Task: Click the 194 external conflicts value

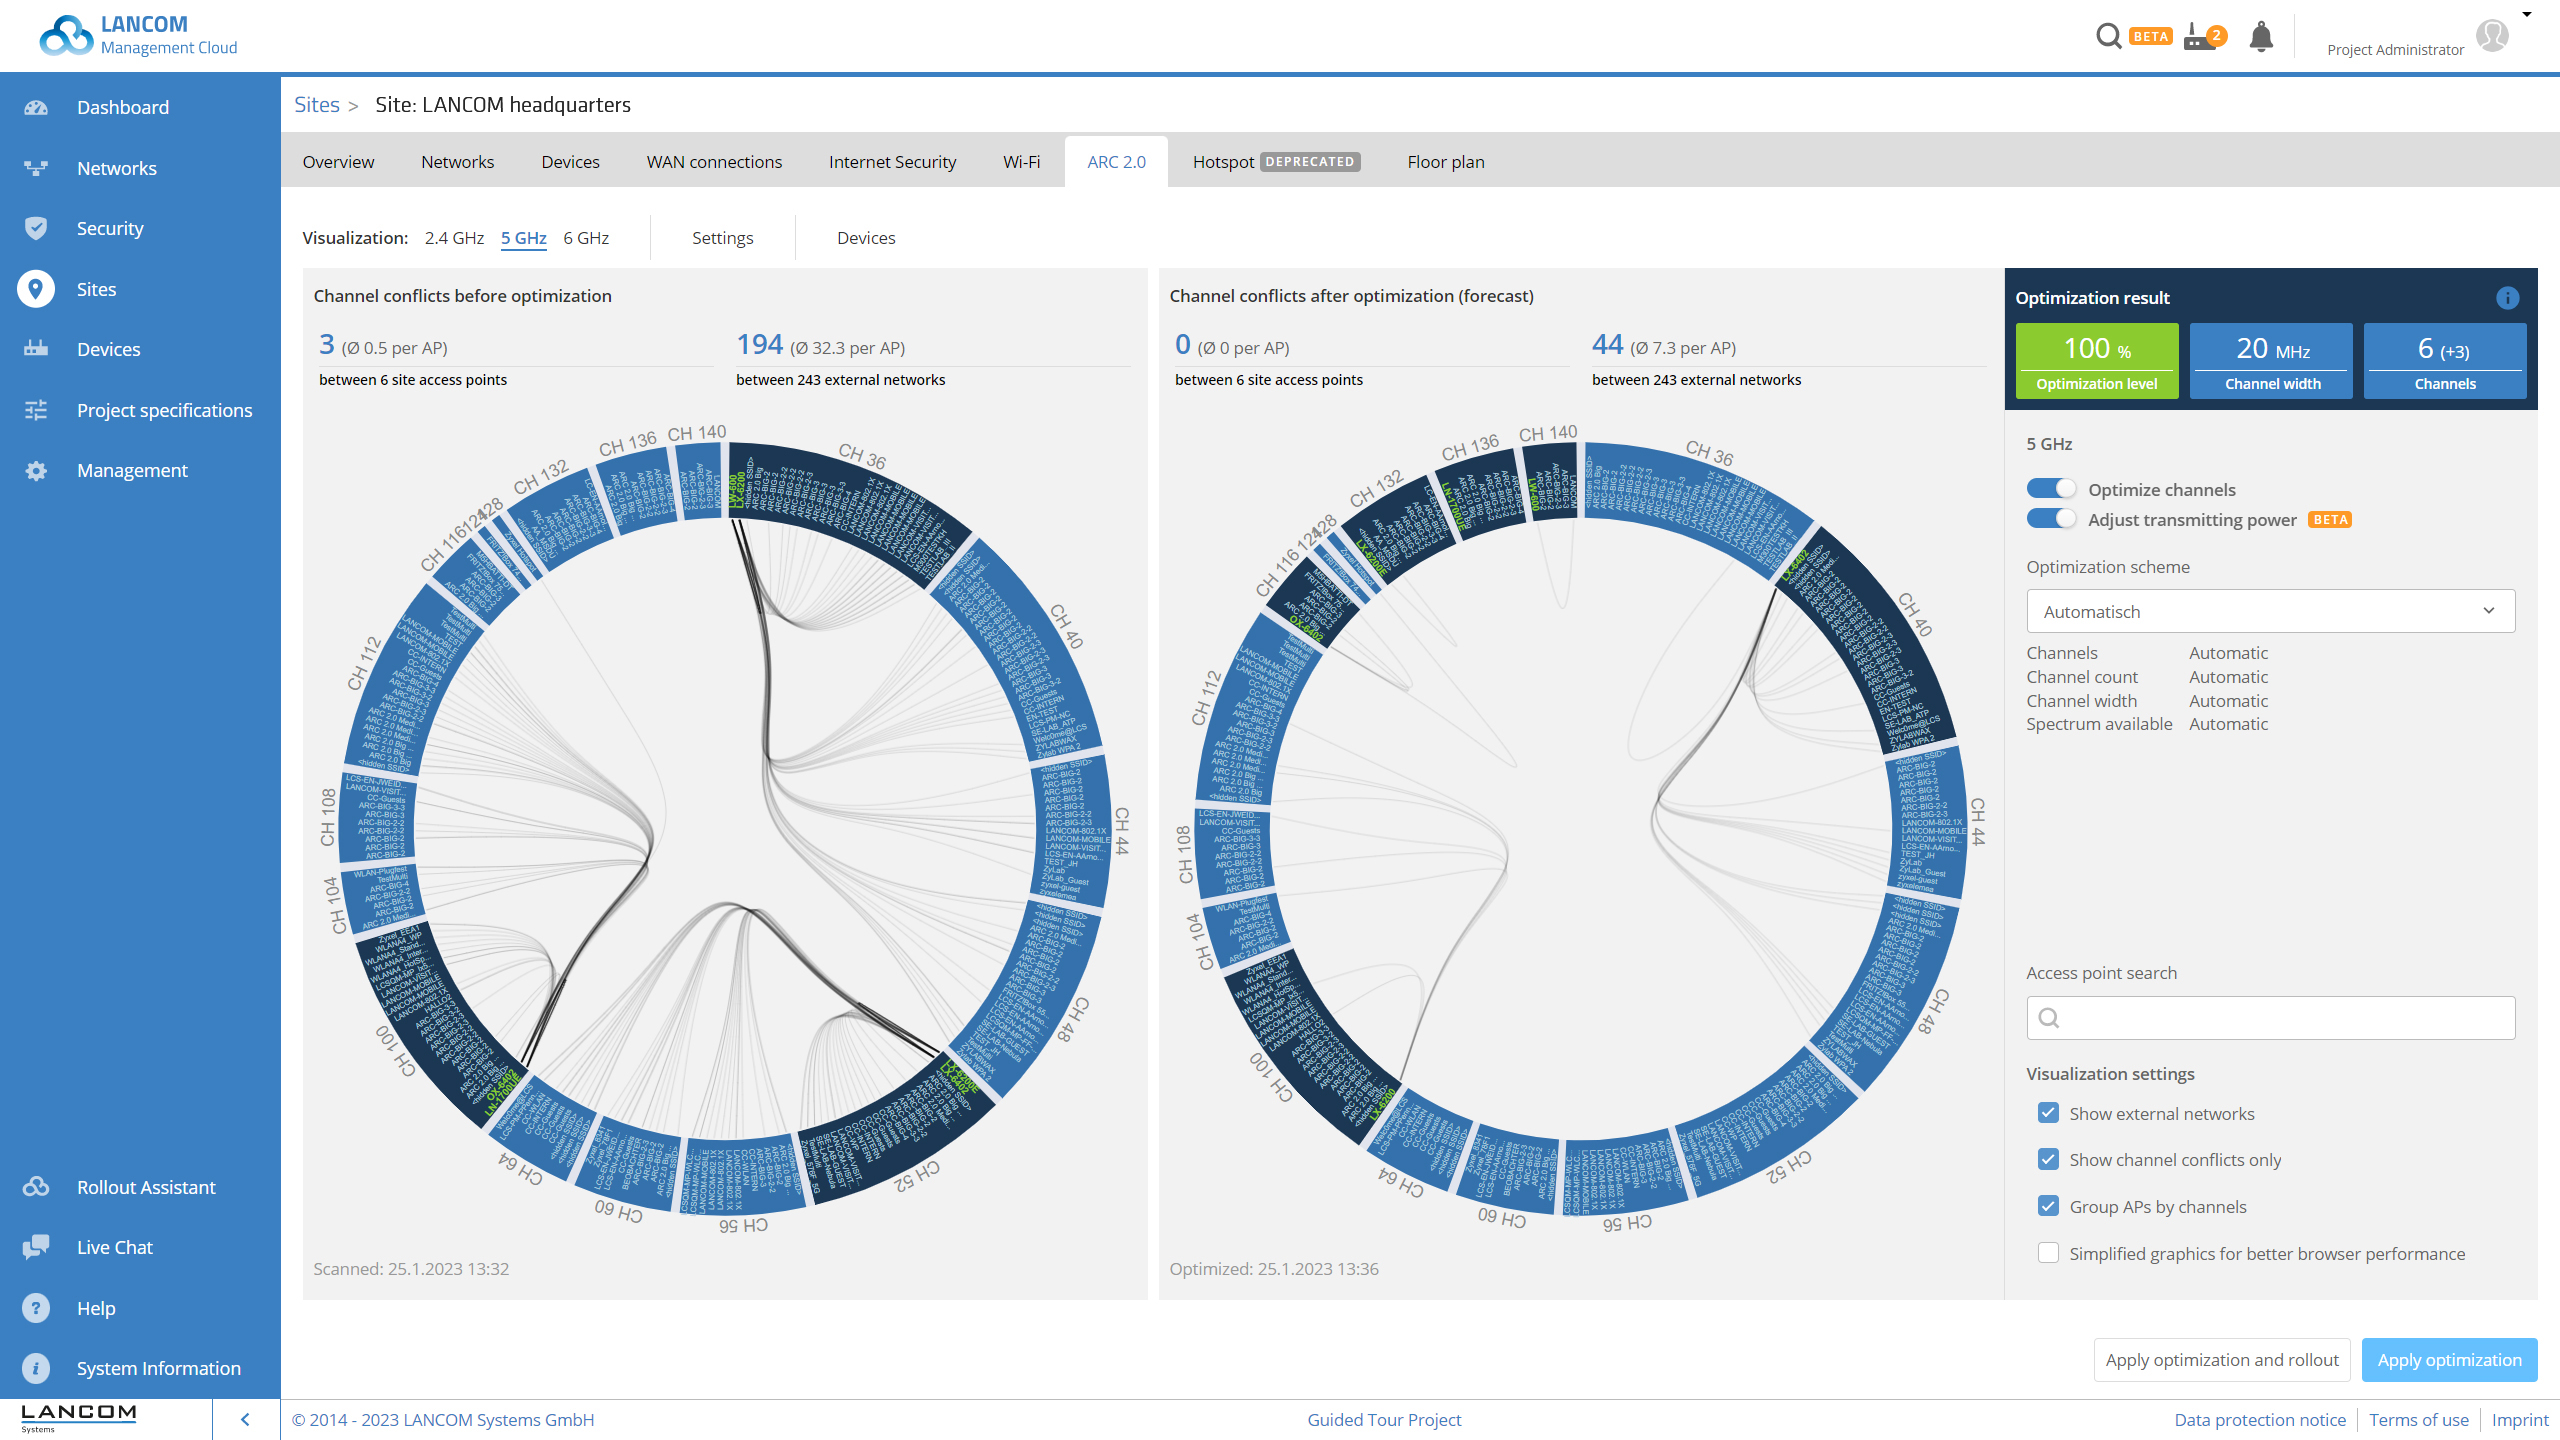Action: pyautogui.click(x=759, y=345)
